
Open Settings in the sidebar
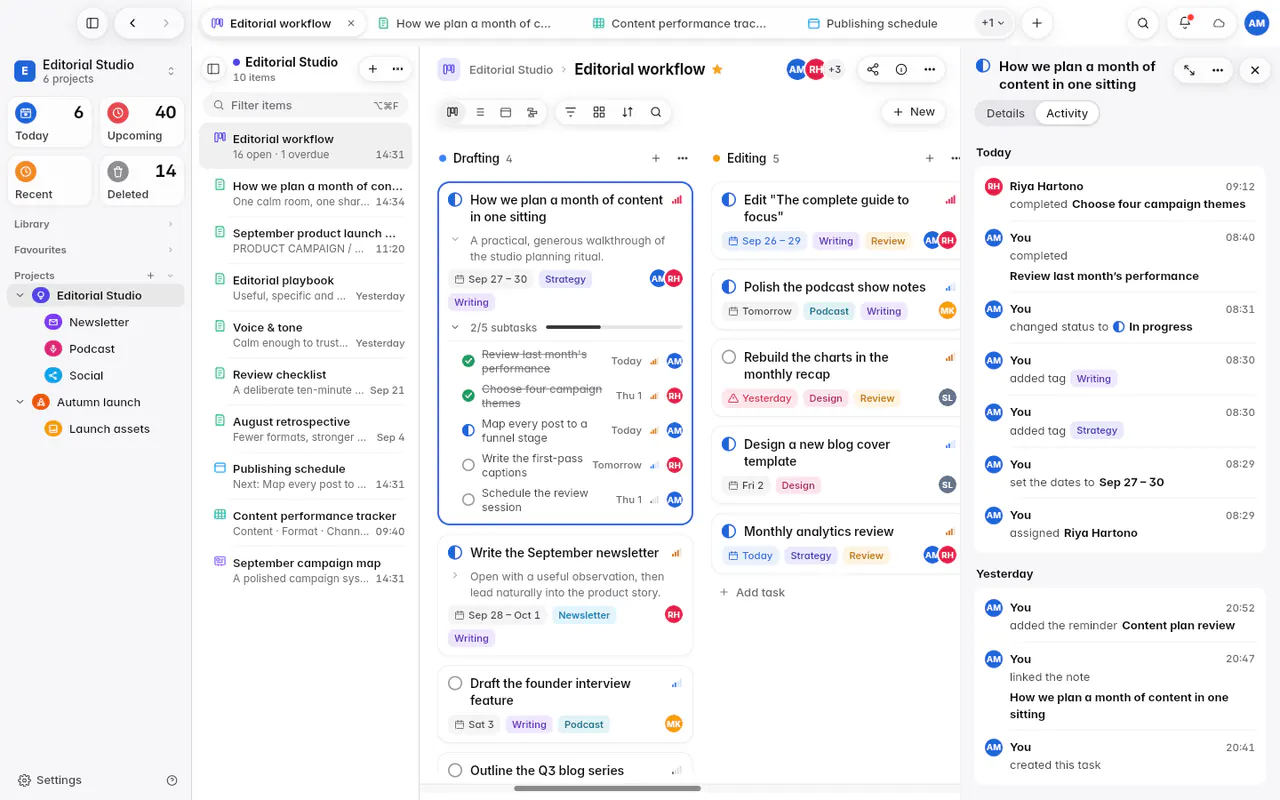tap(50, 780)
